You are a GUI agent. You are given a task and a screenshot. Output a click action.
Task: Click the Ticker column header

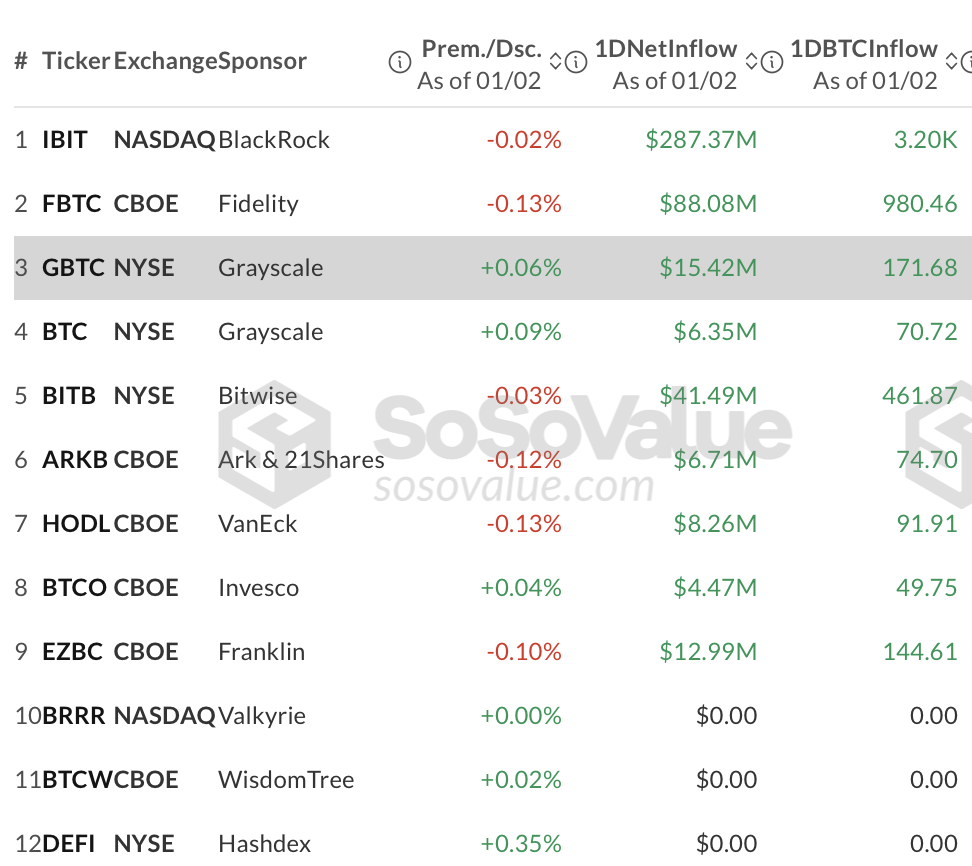tap(75, 61)
